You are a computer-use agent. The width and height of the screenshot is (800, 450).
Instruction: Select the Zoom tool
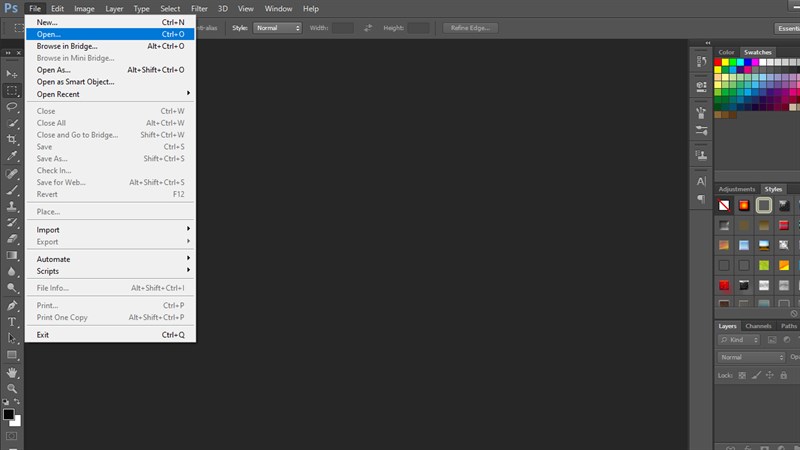(12, 389)
